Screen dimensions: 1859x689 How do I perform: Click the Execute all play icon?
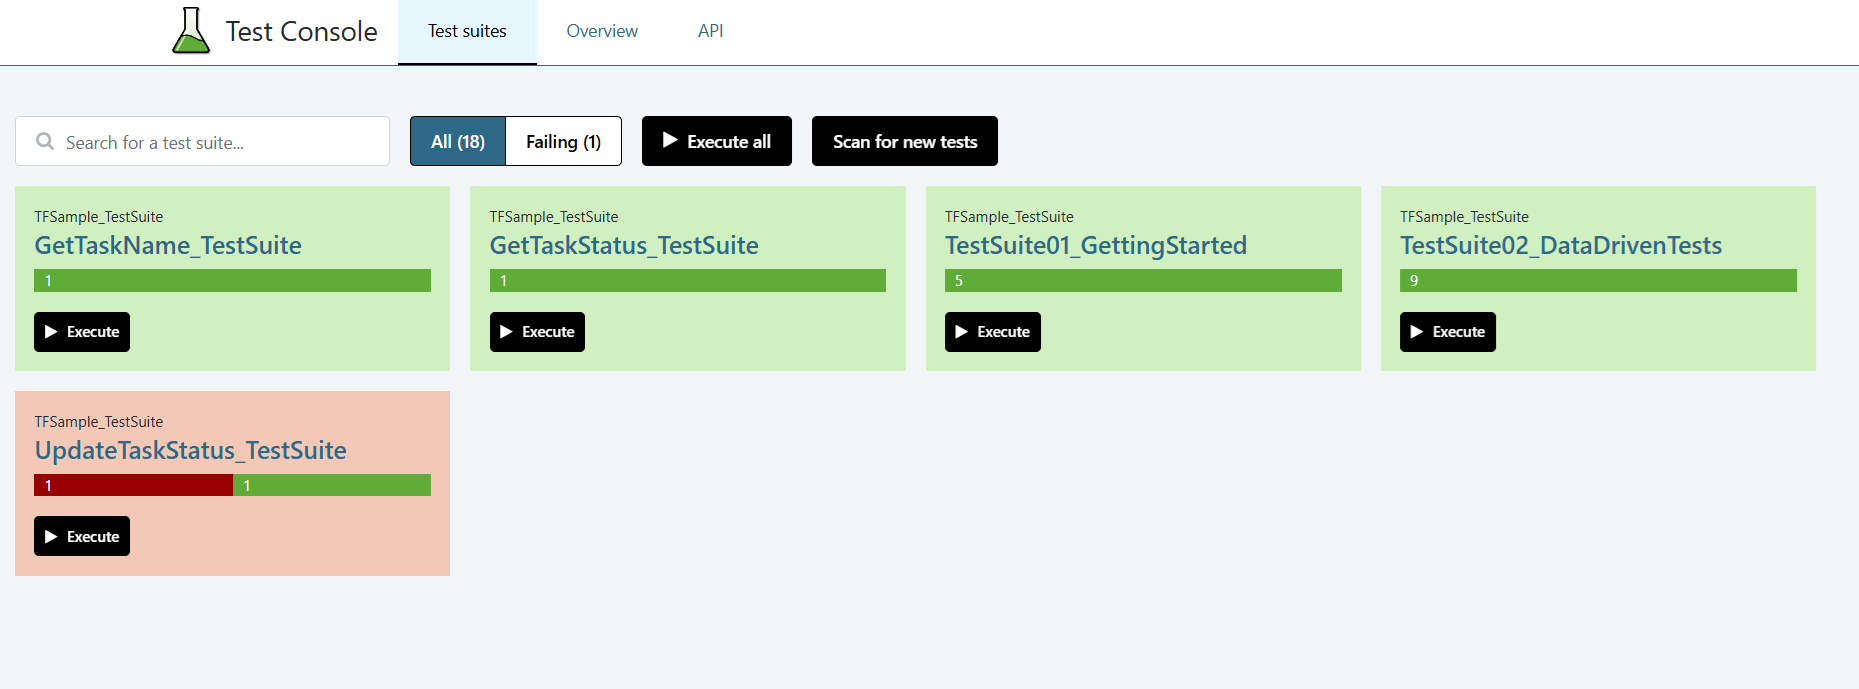pyautogui.click(x=670, y=141)
